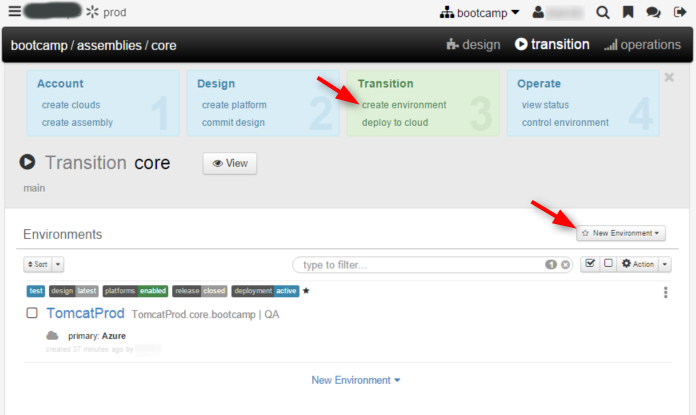Click the create clouds link

click(x=71, y=105)
